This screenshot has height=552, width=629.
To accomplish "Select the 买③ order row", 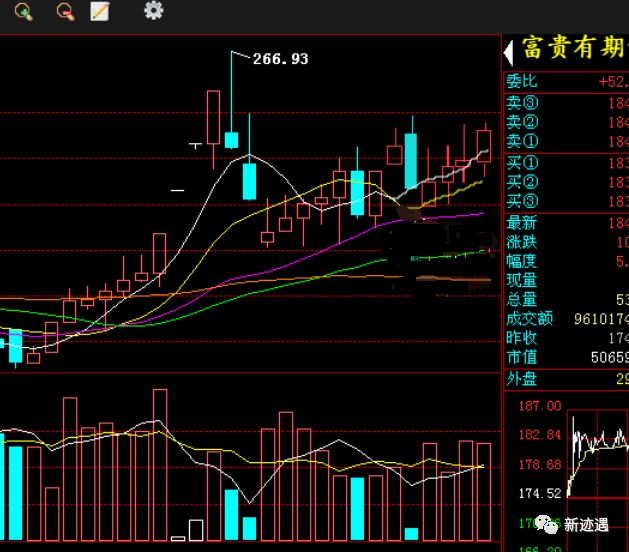I will tap(566, 201).
